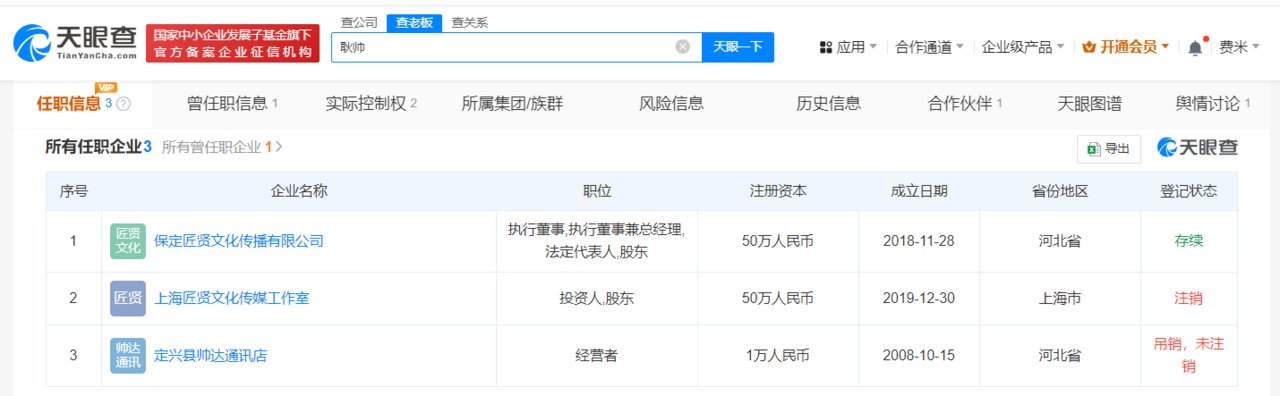Expand 所有曾任职企业 chevron
The height and width of the screenshot is (396, 1280).
[x=279, y=147]
